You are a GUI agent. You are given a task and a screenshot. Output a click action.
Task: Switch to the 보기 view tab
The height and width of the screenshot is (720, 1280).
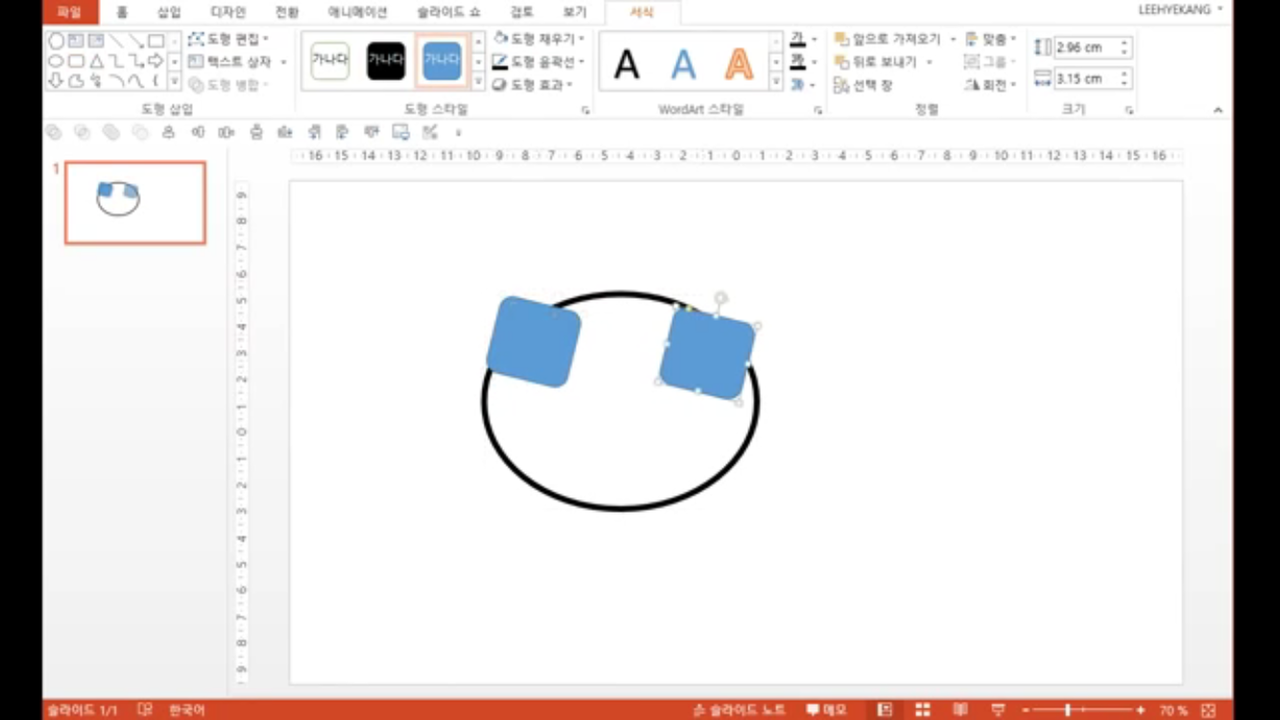pyautogui.click(x=574, y=12)
